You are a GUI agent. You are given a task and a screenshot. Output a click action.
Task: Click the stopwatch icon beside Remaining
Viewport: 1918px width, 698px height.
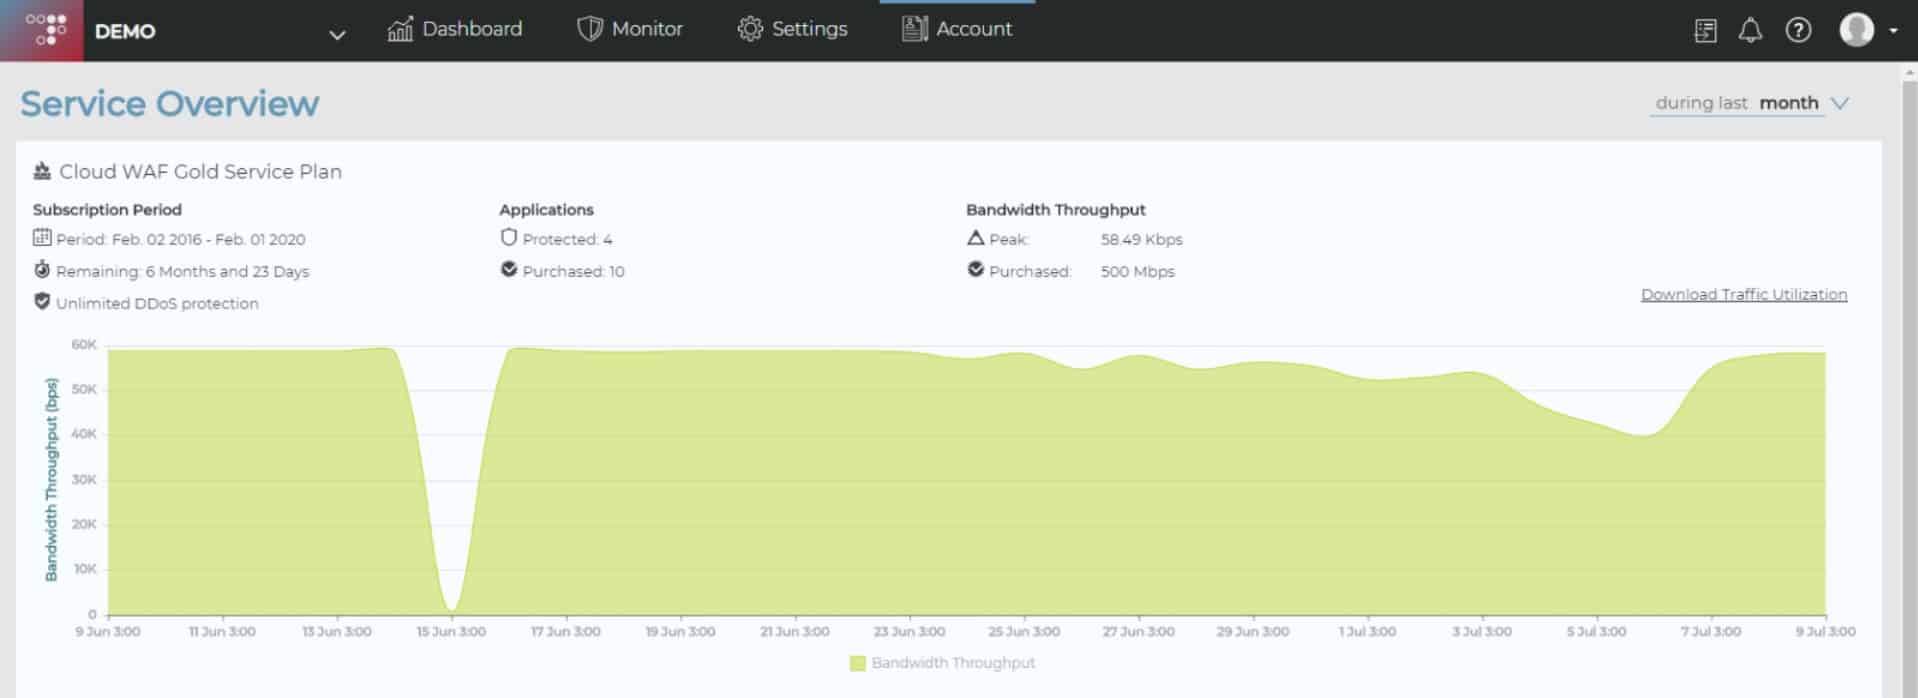[x=42, y=270]
